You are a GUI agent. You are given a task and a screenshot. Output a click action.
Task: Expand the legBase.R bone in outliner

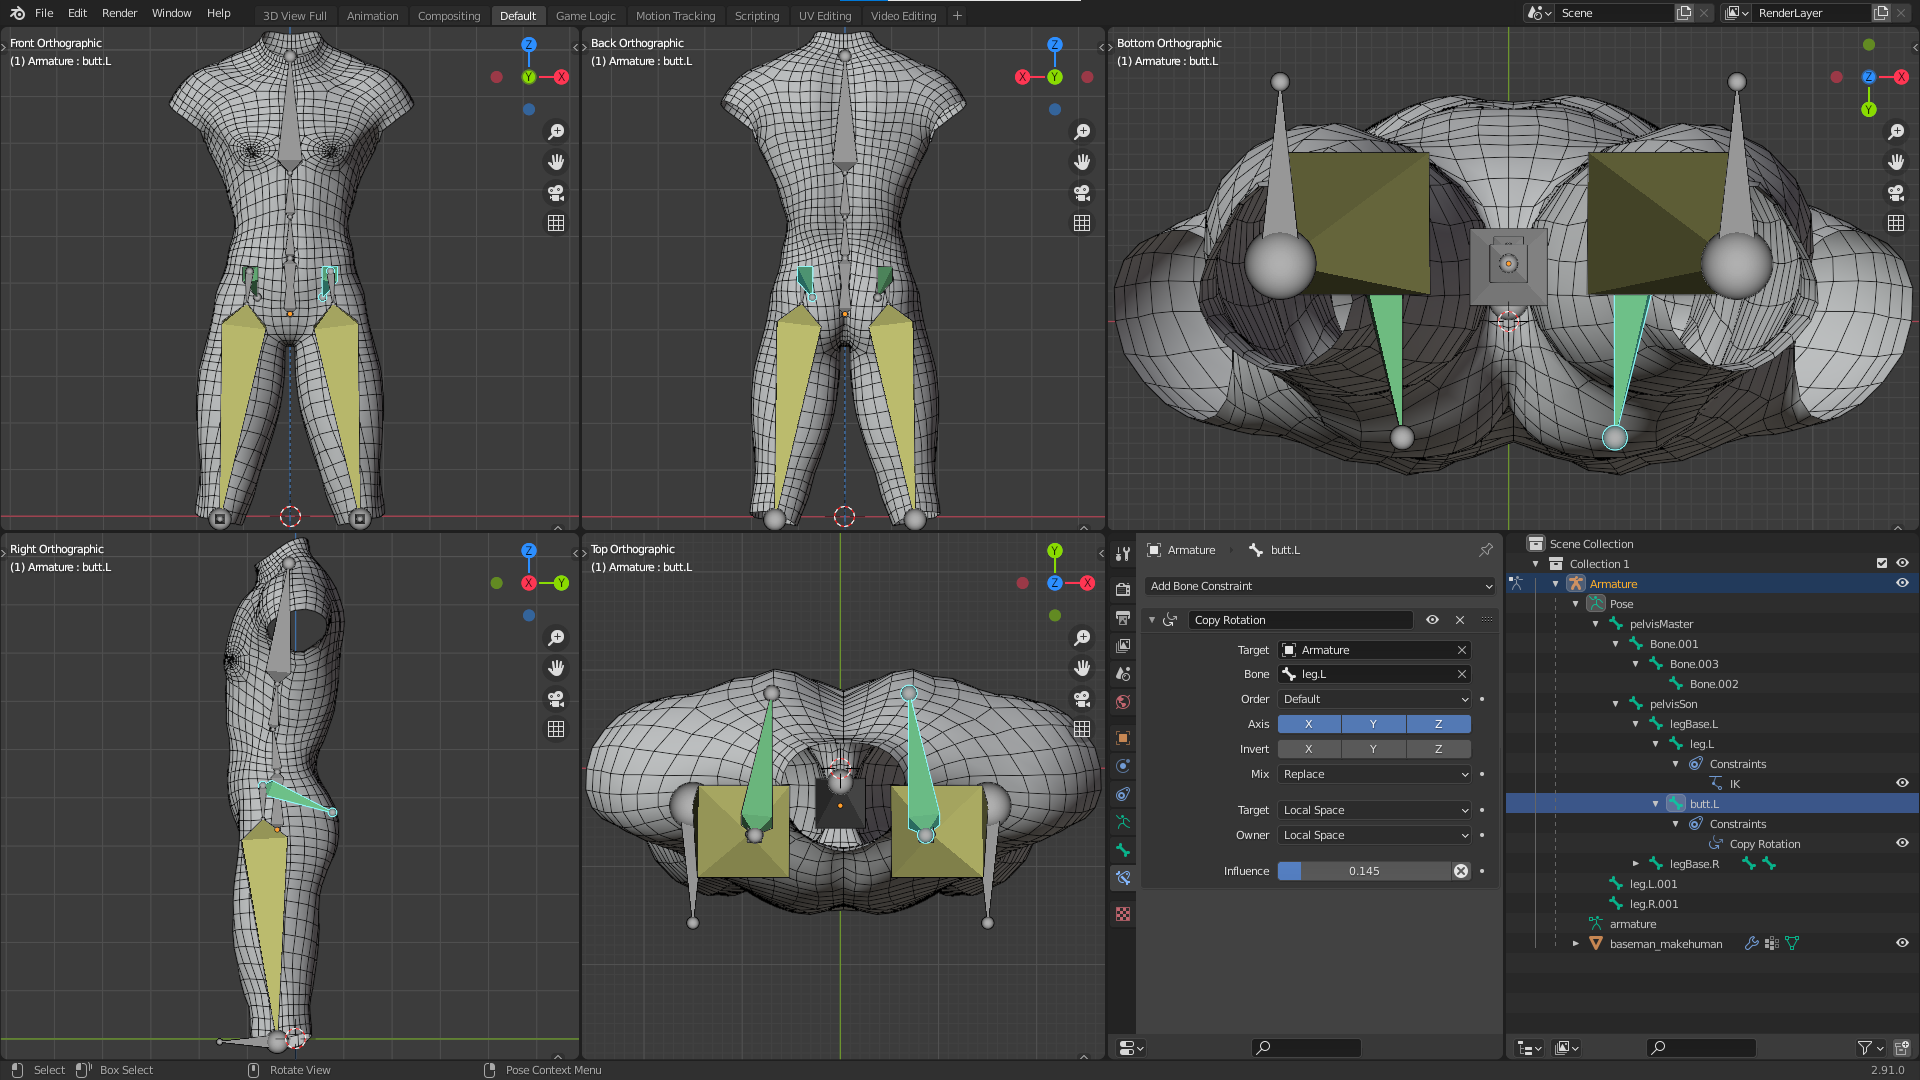point(1636,864)
